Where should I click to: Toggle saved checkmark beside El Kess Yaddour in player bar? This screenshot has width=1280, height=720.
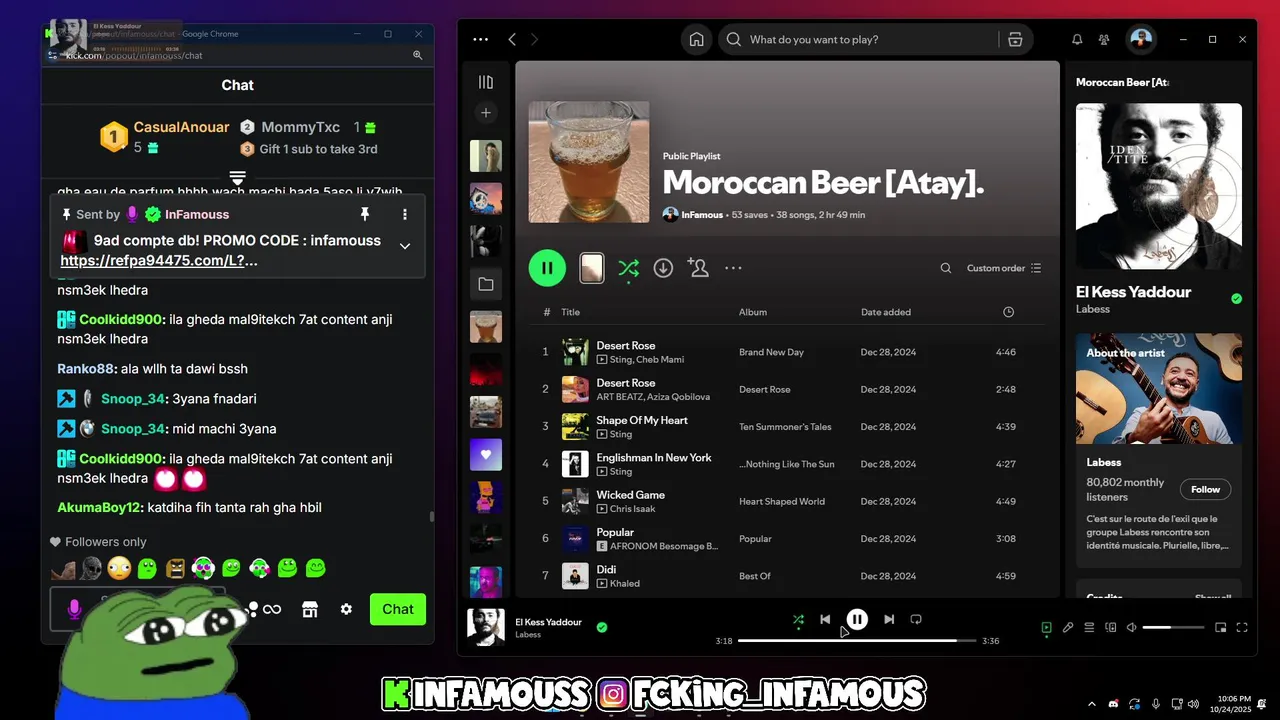pos(602,628)
